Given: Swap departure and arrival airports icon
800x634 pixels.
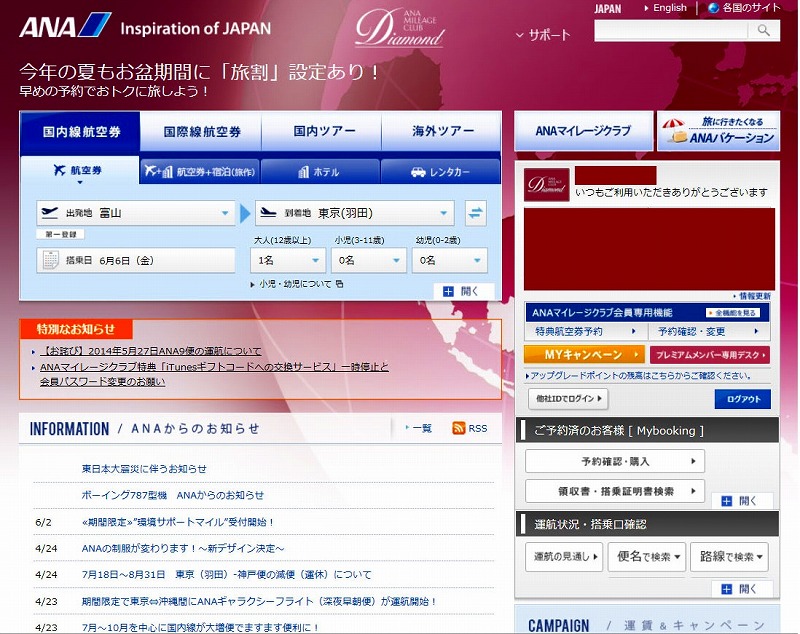Looking at the screenshot, I should 476,213.
